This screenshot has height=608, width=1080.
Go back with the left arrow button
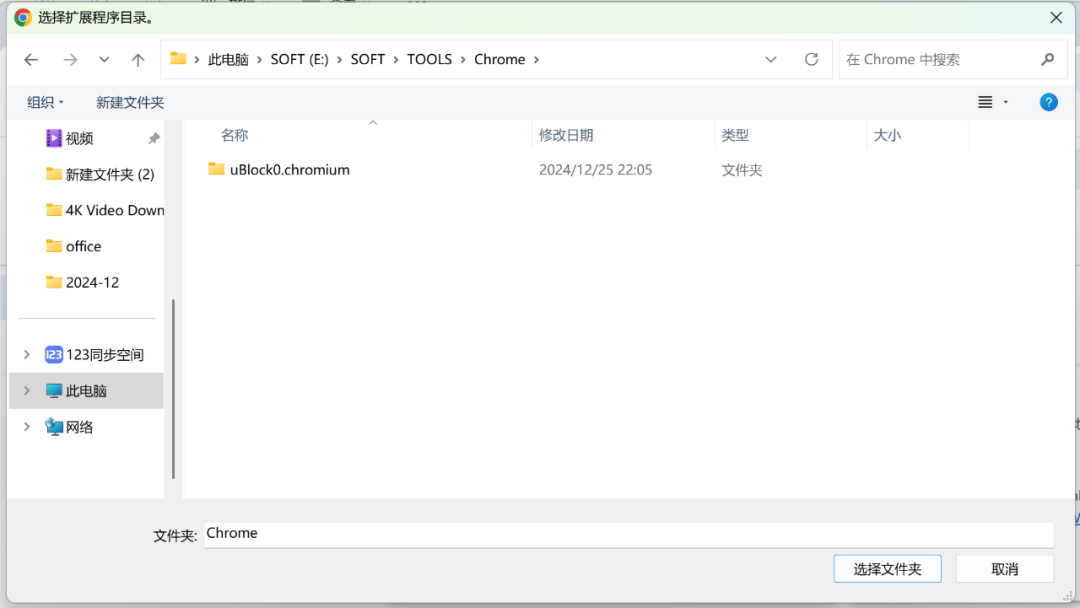31,60
